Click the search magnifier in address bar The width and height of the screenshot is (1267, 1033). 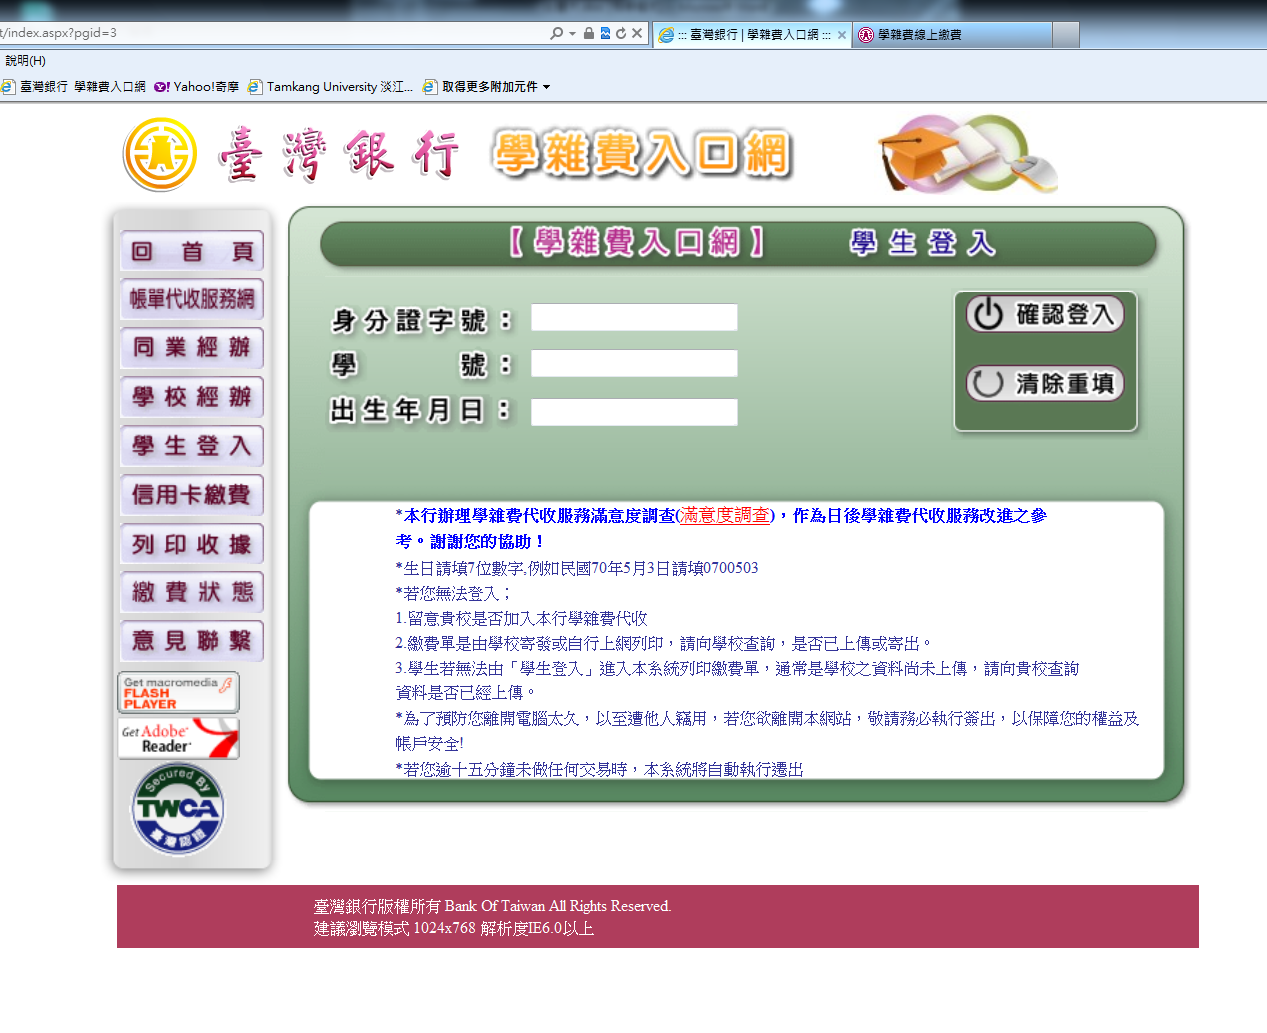click(556, 33)
